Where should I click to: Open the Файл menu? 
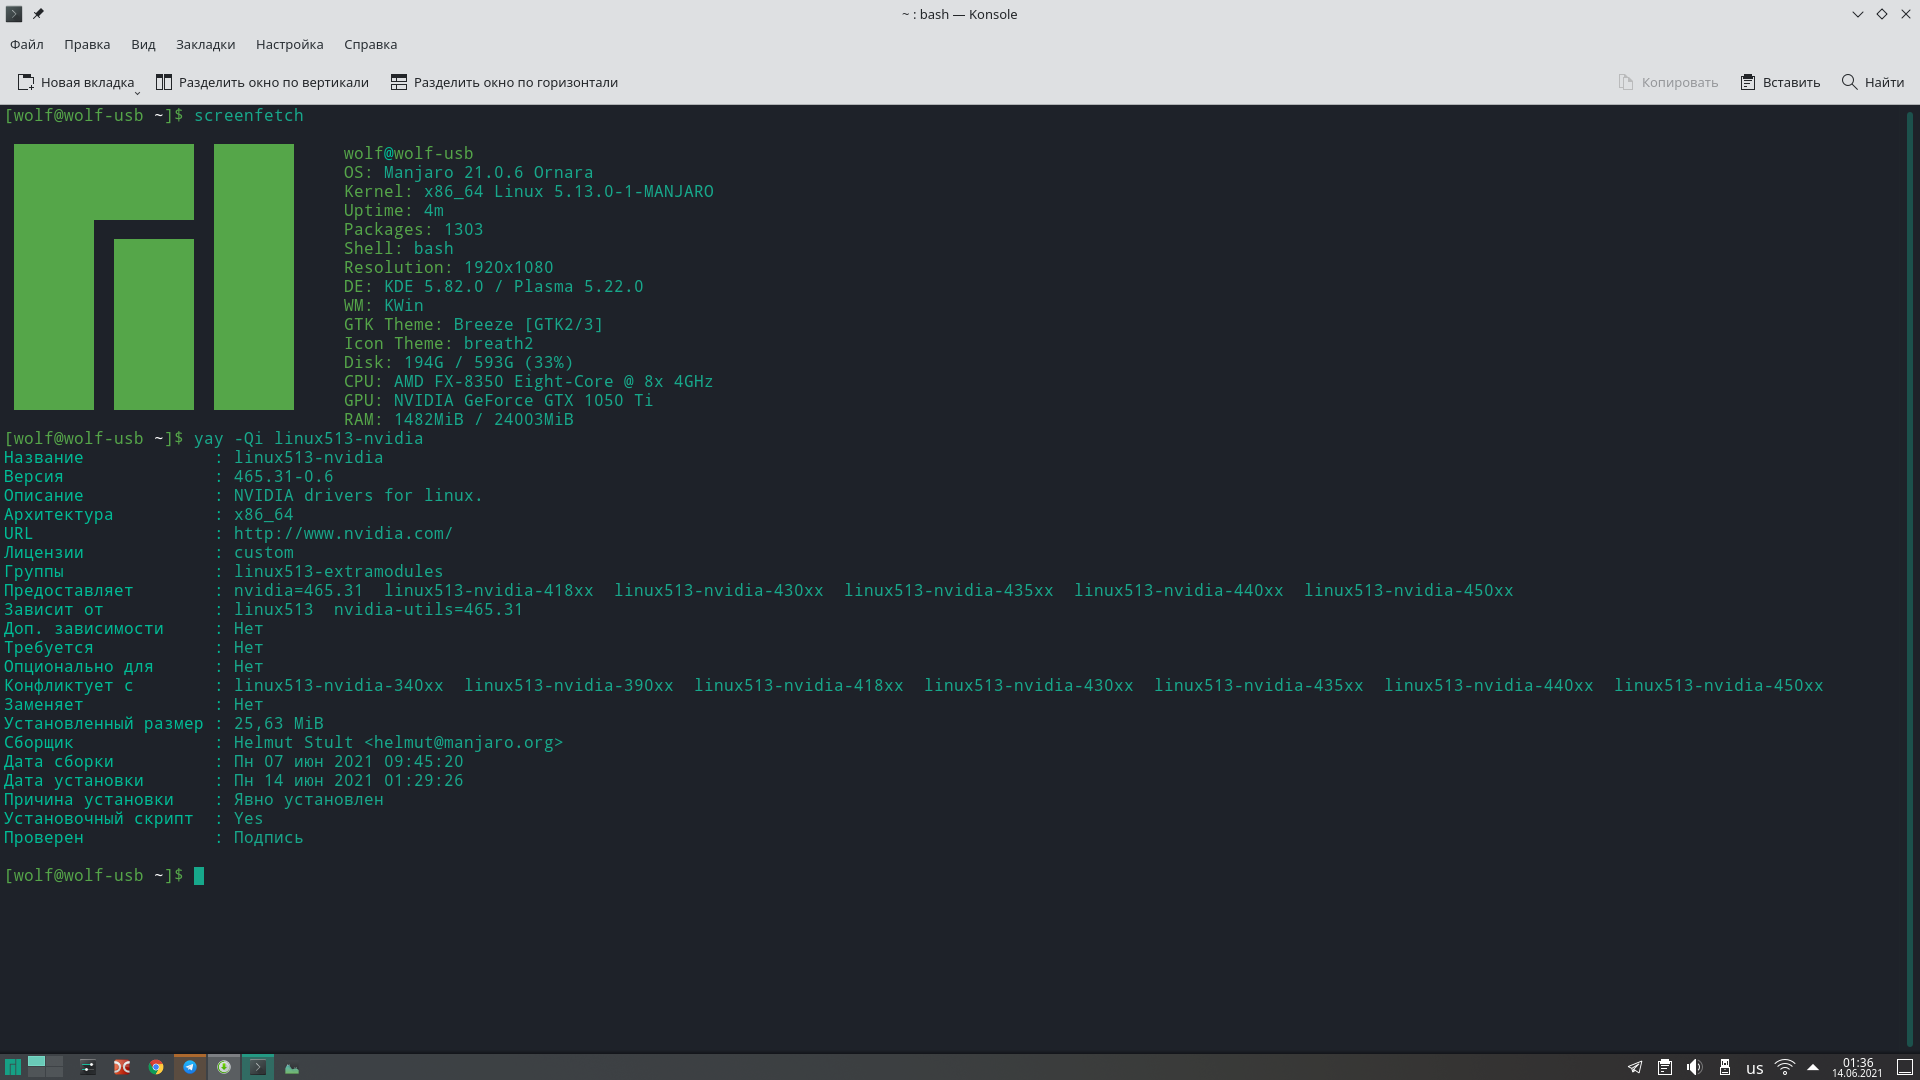27,44
